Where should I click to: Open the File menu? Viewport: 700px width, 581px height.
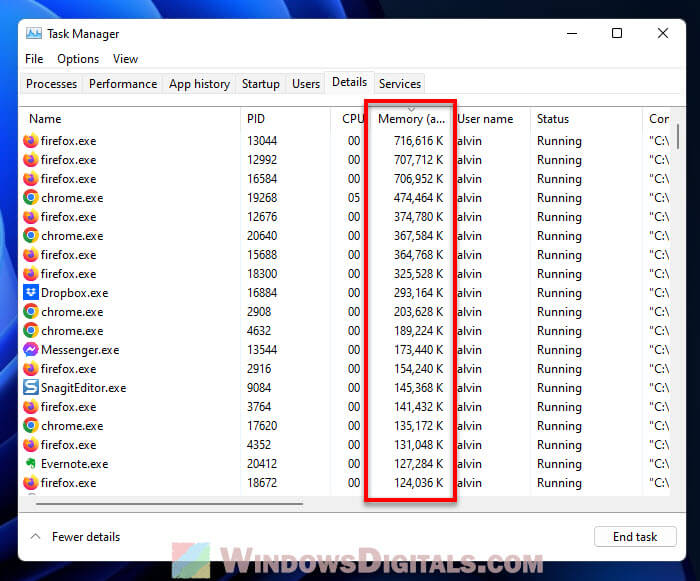point(34,59)
